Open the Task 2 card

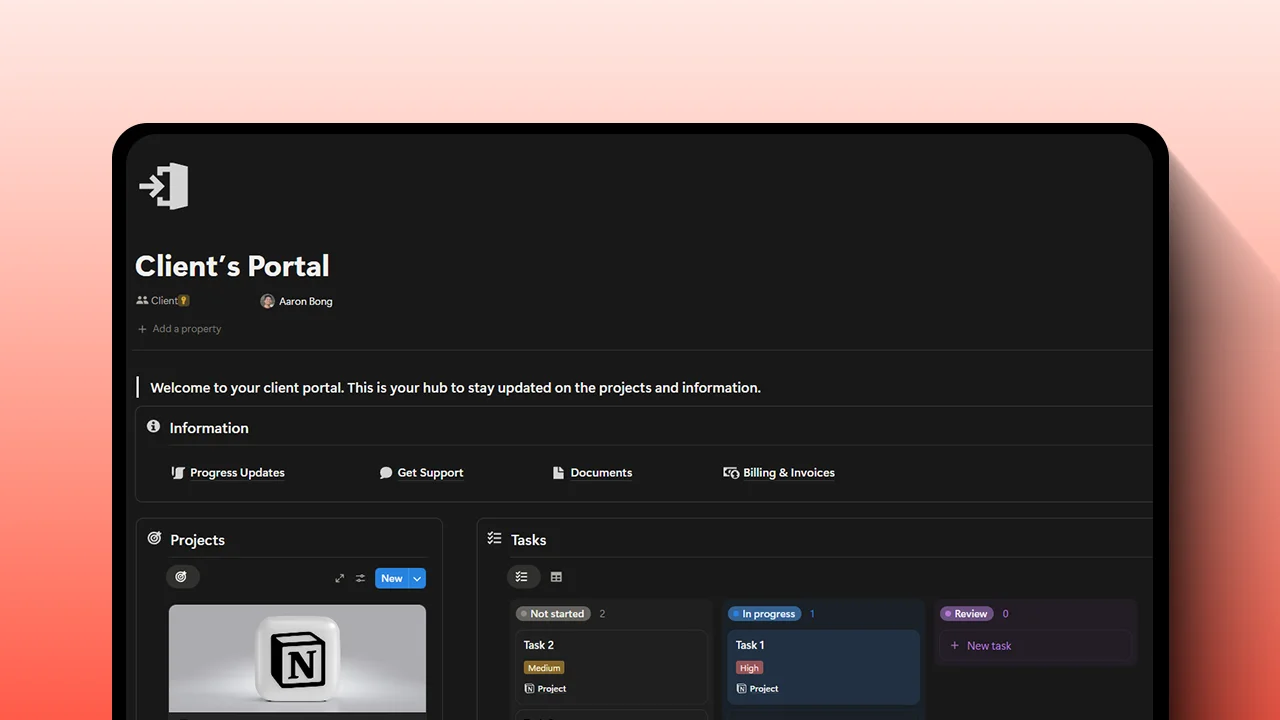tap(611, 667)
